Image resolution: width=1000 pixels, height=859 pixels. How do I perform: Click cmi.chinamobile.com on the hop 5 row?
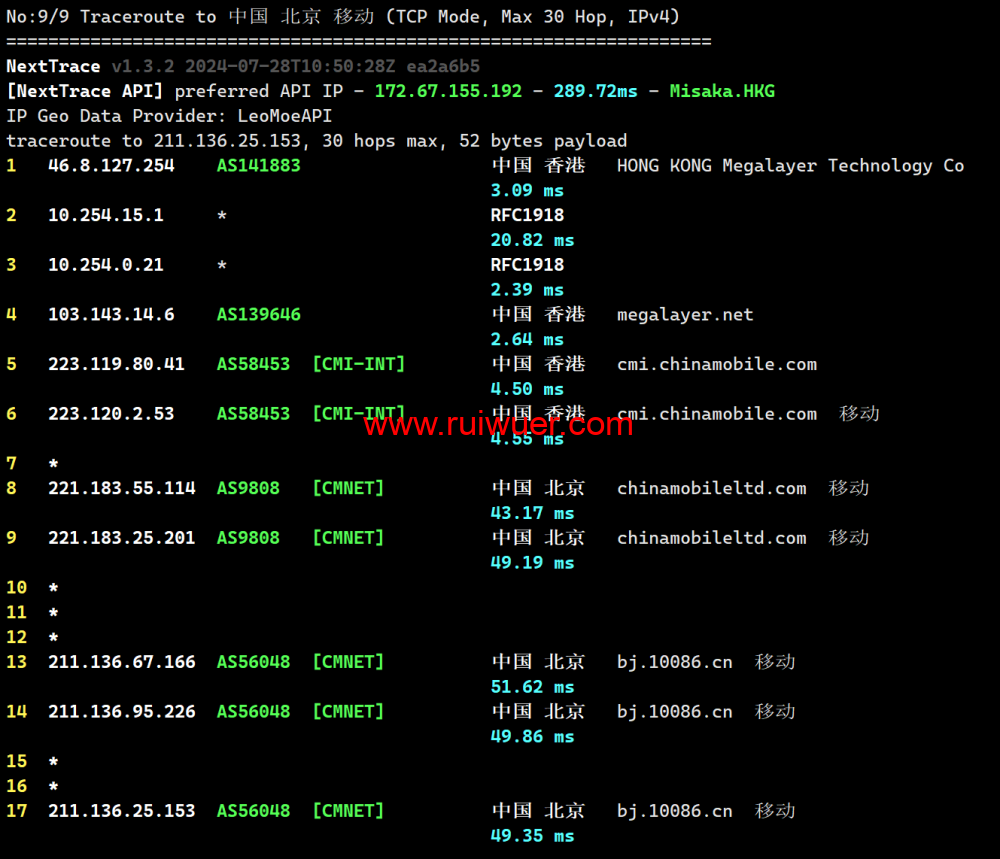click(x=716, y=364)
